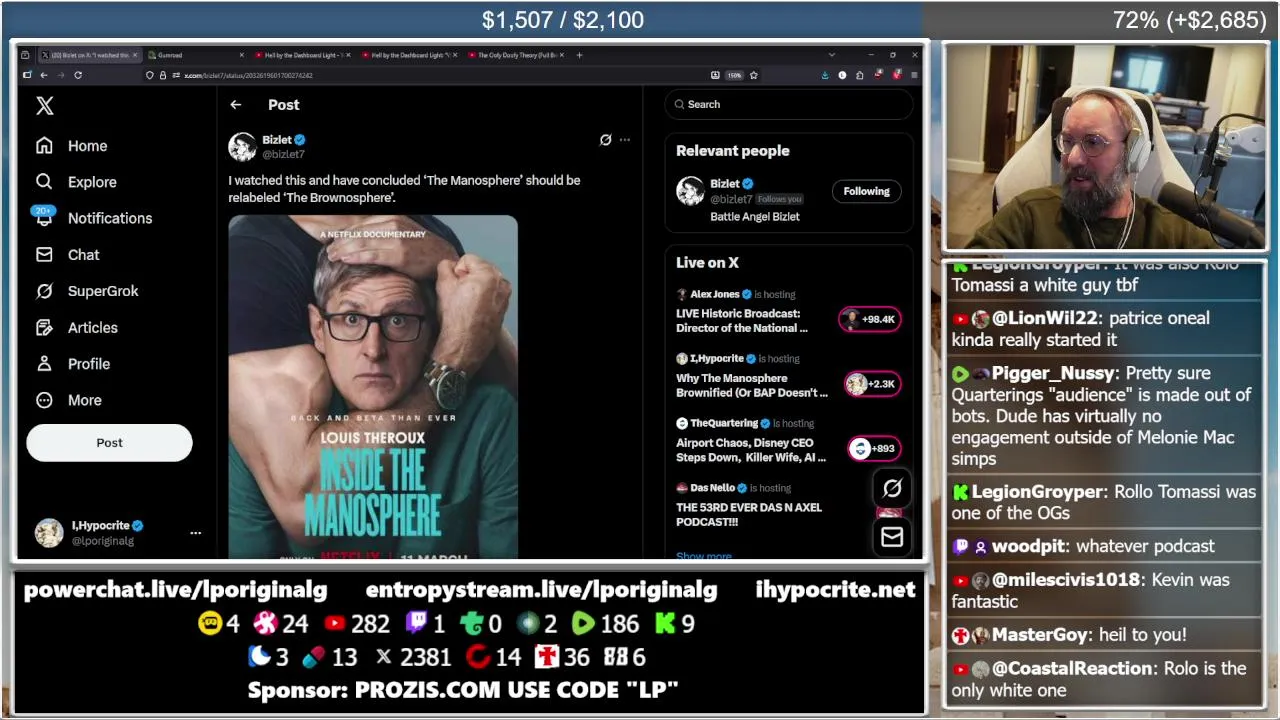The image size is (1280, 720).
Task: Click browser back arrow
Action: coord(44,75)
